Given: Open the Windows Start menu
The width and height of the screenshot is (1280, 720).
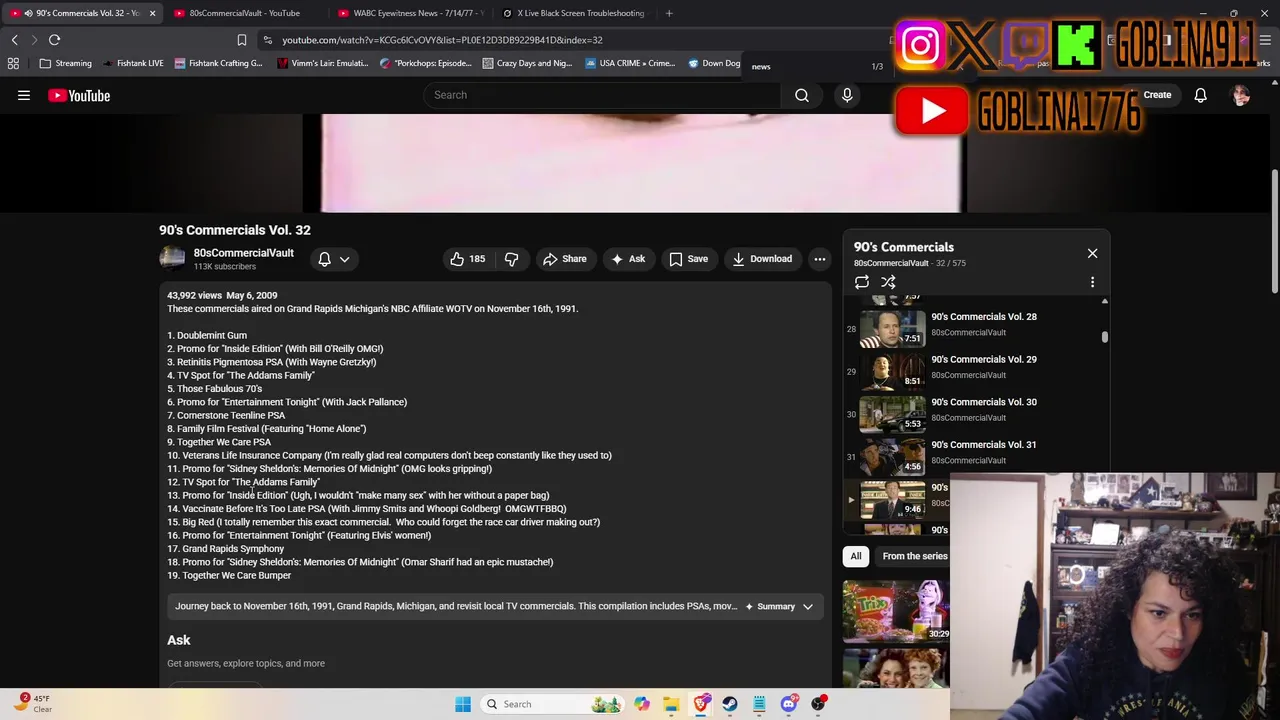Looking at the screenshot, I should (x=462, y=704).
